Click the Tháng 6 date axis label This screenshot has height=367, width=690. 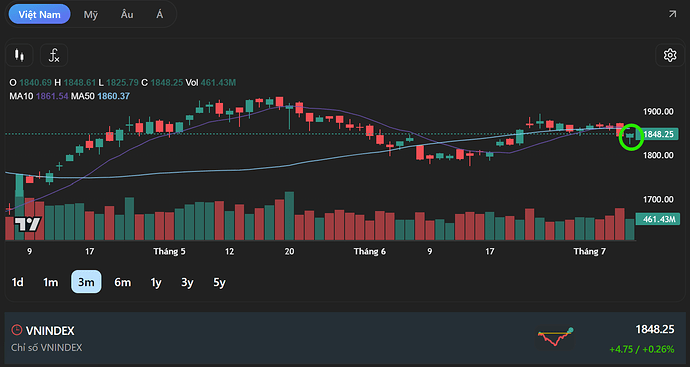pos(370,252)
